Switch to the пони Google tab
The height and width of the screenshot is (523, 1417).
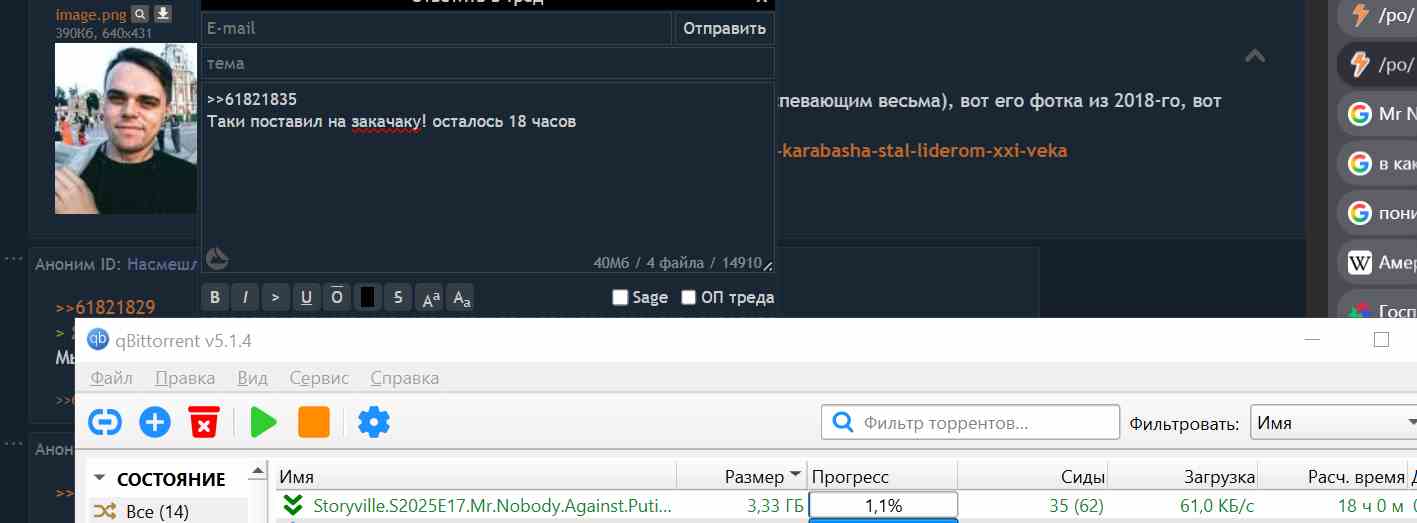(x=1377, y=213)
